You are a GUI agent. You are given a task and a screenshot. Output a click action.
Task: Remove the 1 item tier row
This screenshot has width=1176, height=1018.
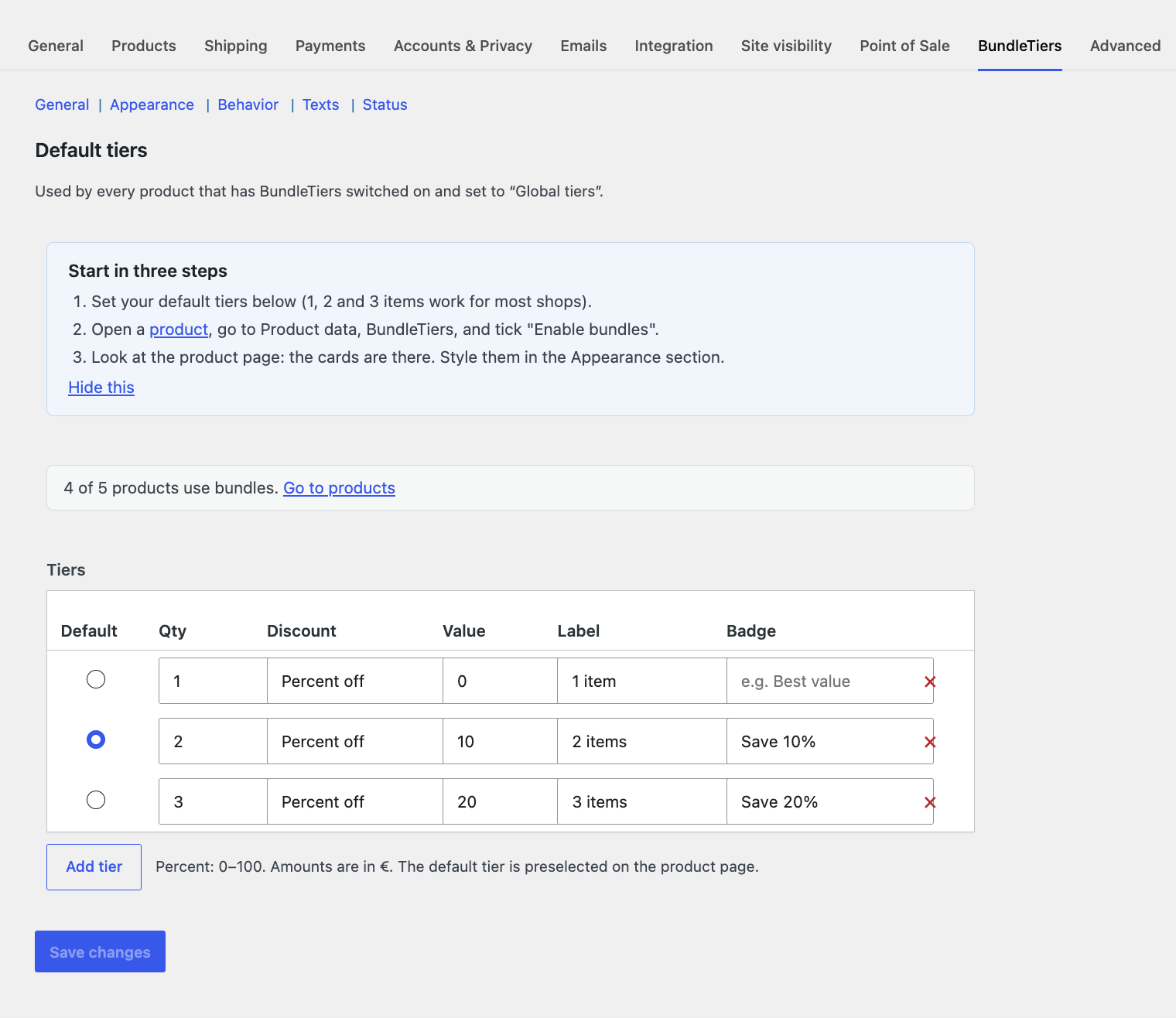pos(930,681)
